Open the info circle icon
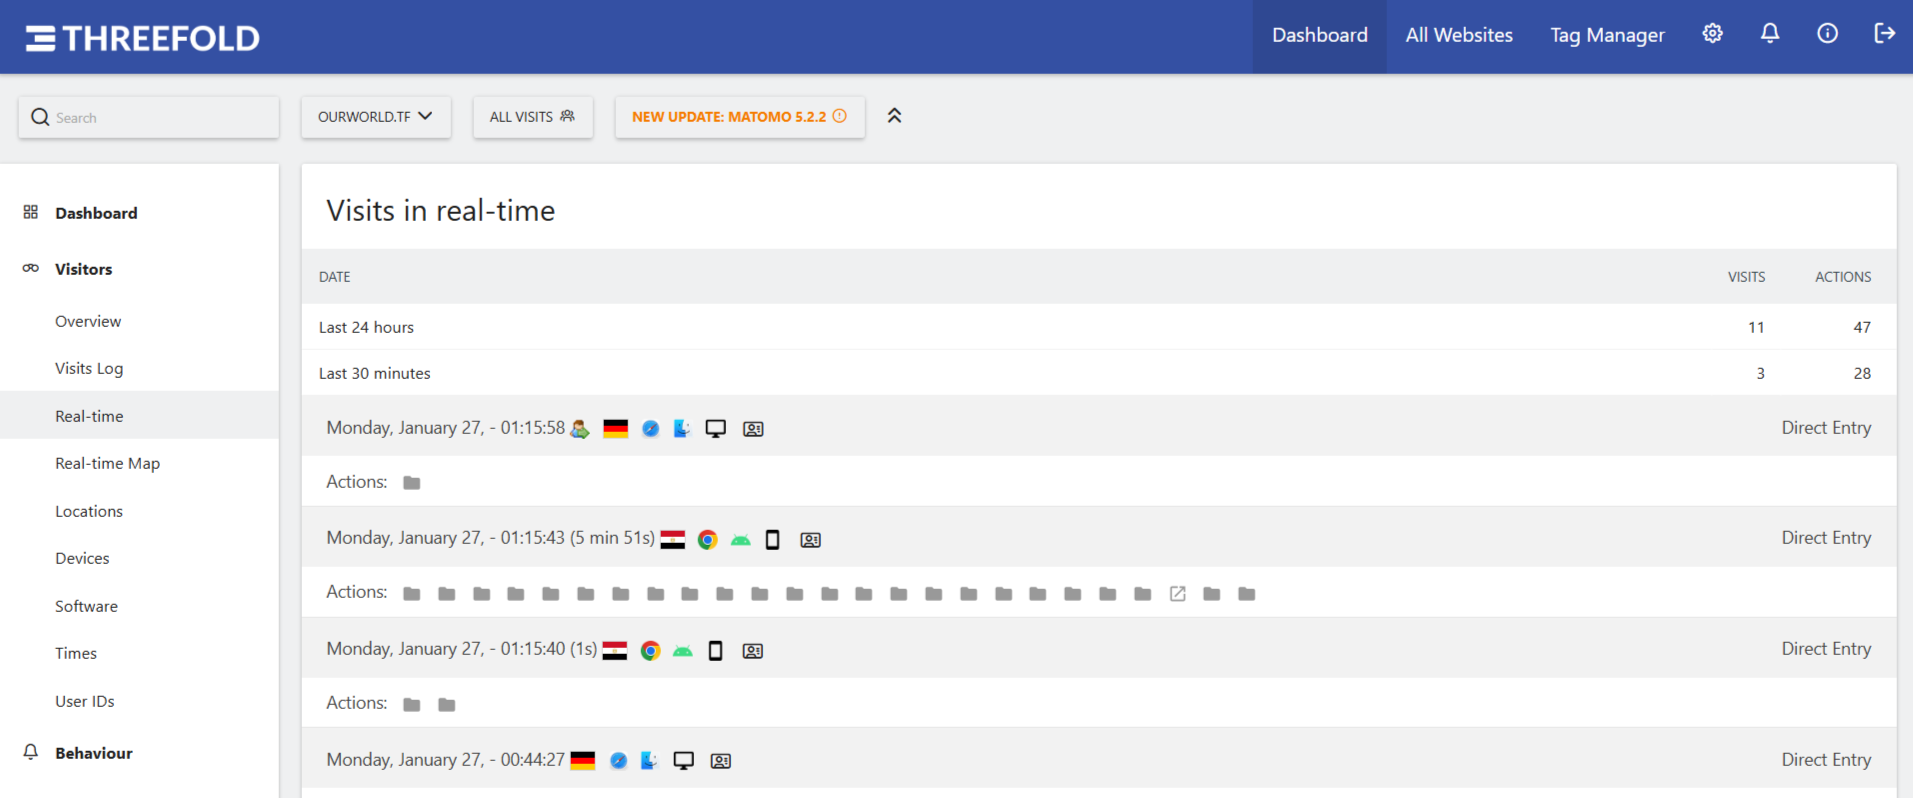 pos(1827,34)
